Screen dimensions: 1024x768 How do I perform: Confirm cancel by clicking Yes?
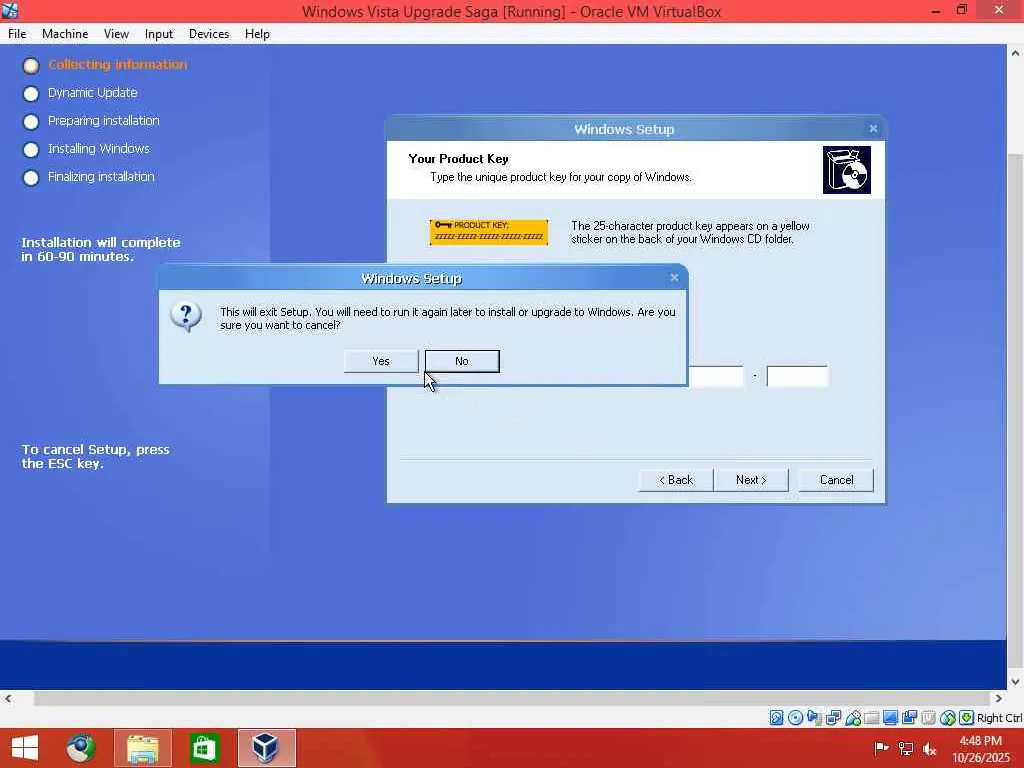(x=381, y=361)
